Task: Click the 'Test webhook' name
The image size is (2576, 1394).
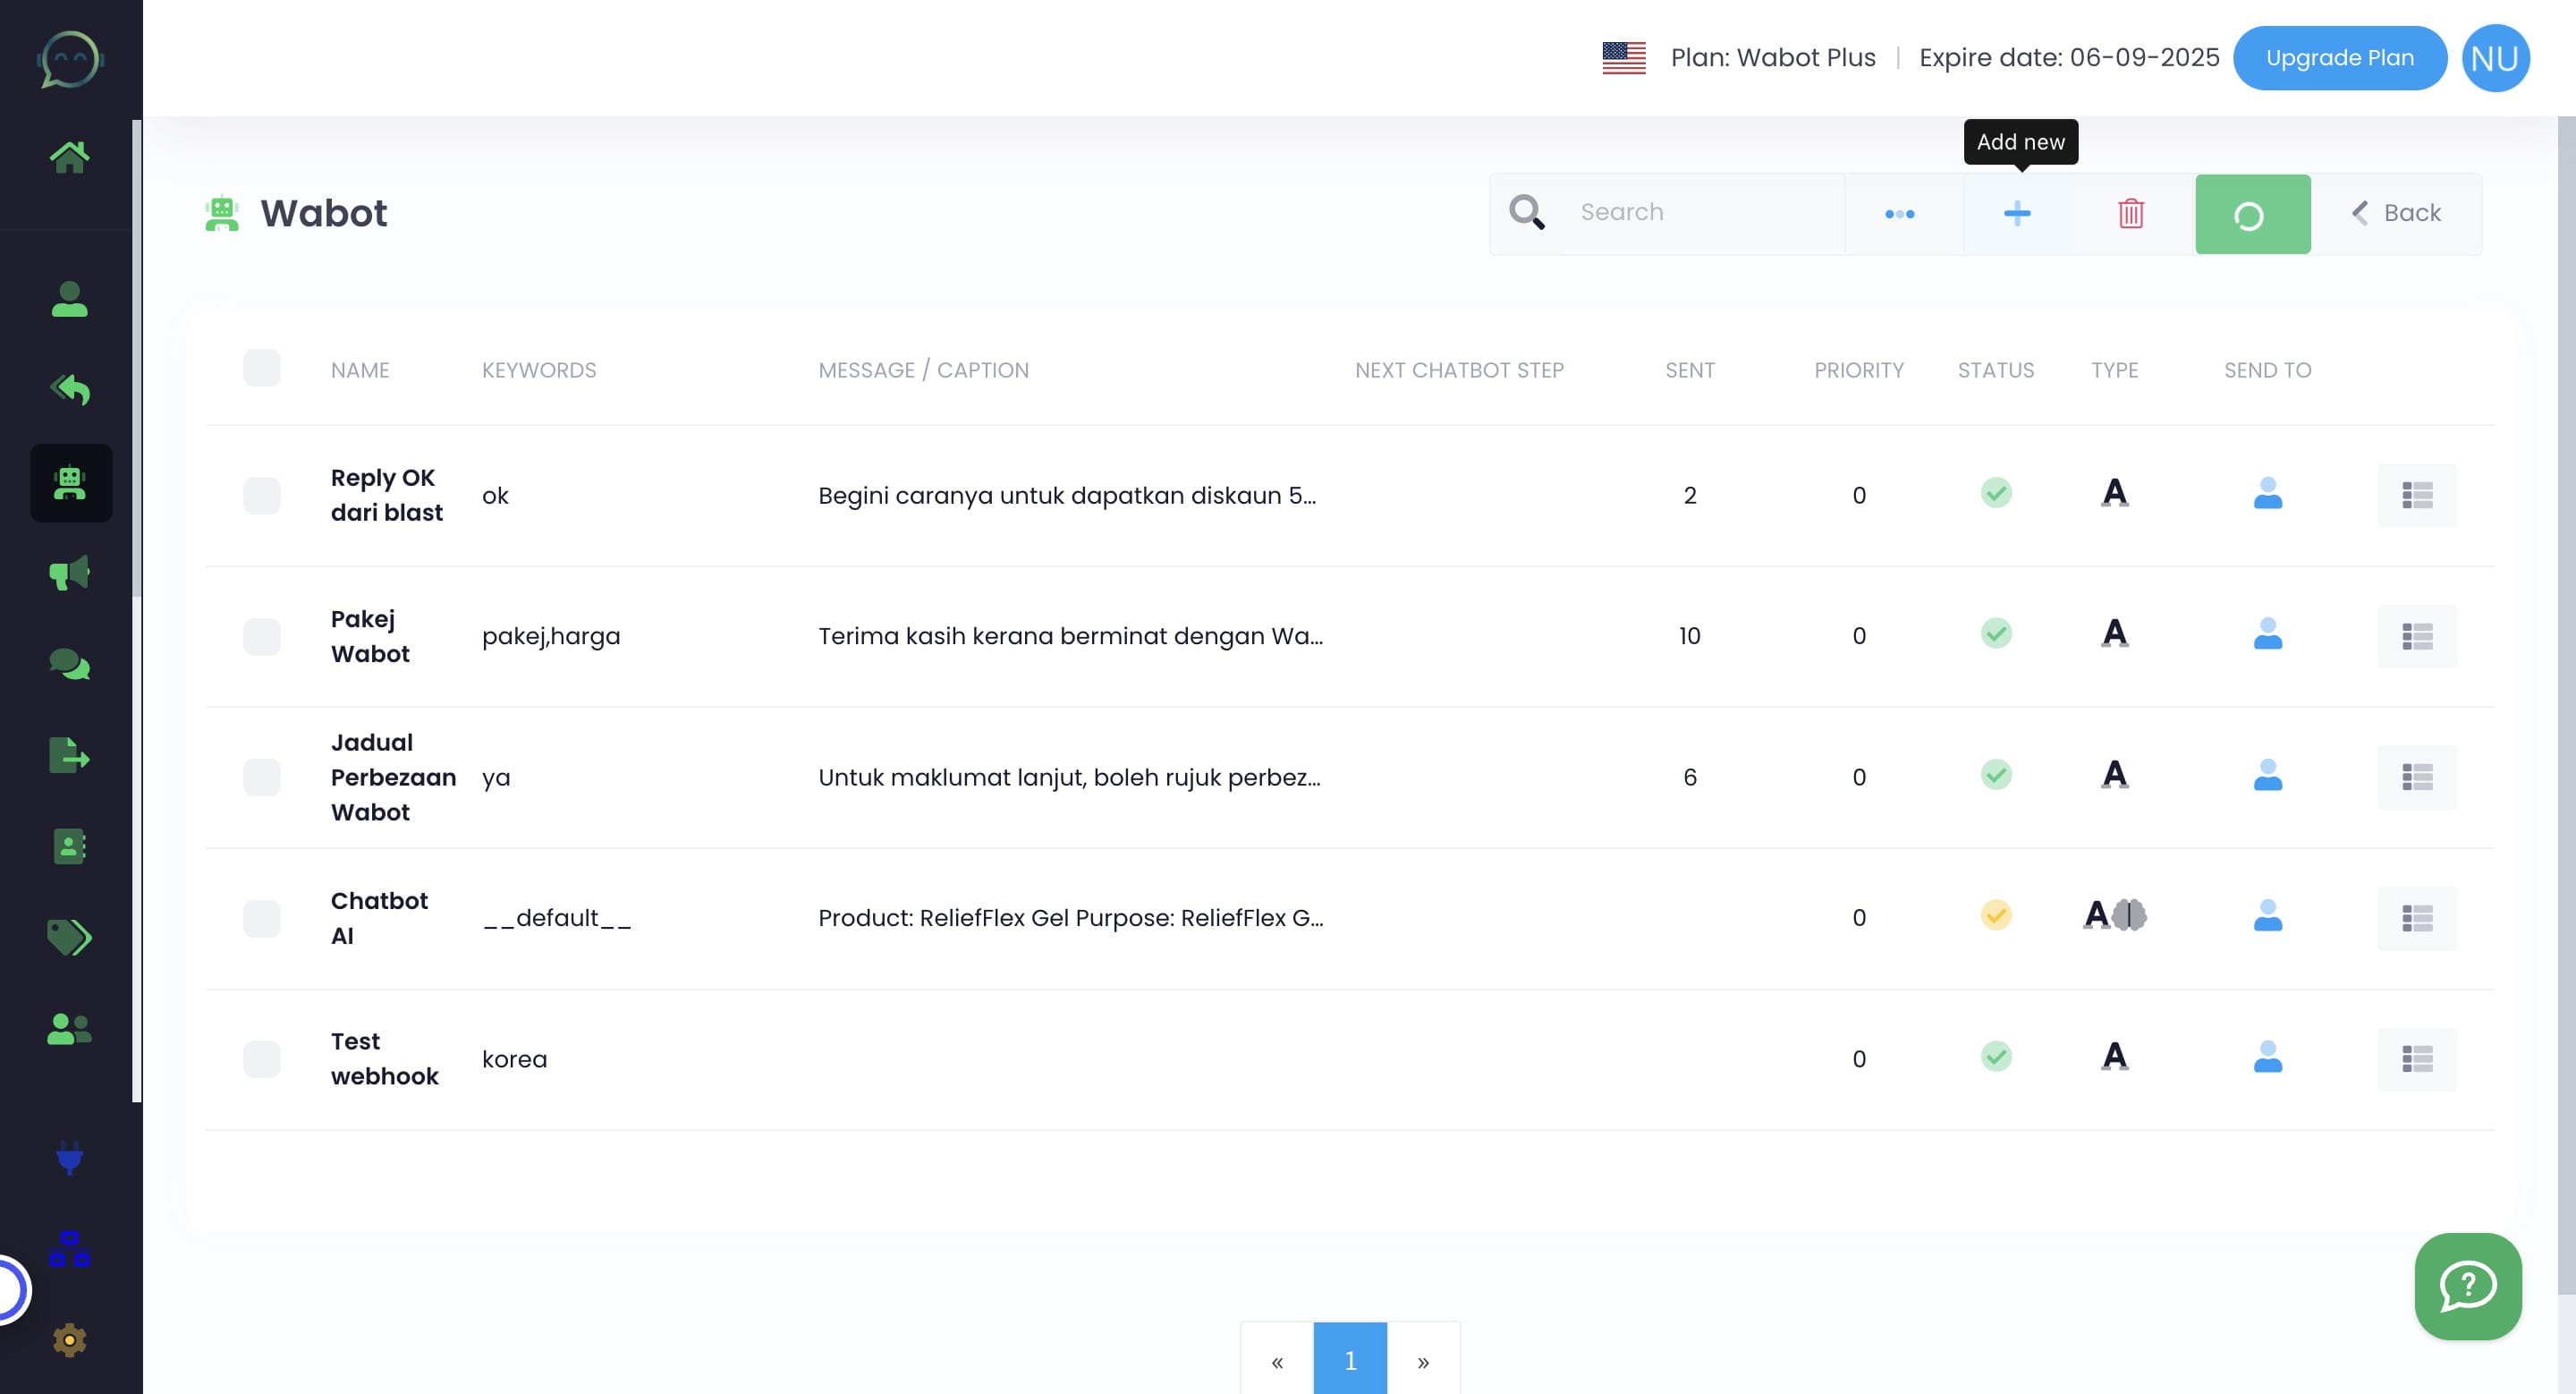Action: [x=385, y=1059]
